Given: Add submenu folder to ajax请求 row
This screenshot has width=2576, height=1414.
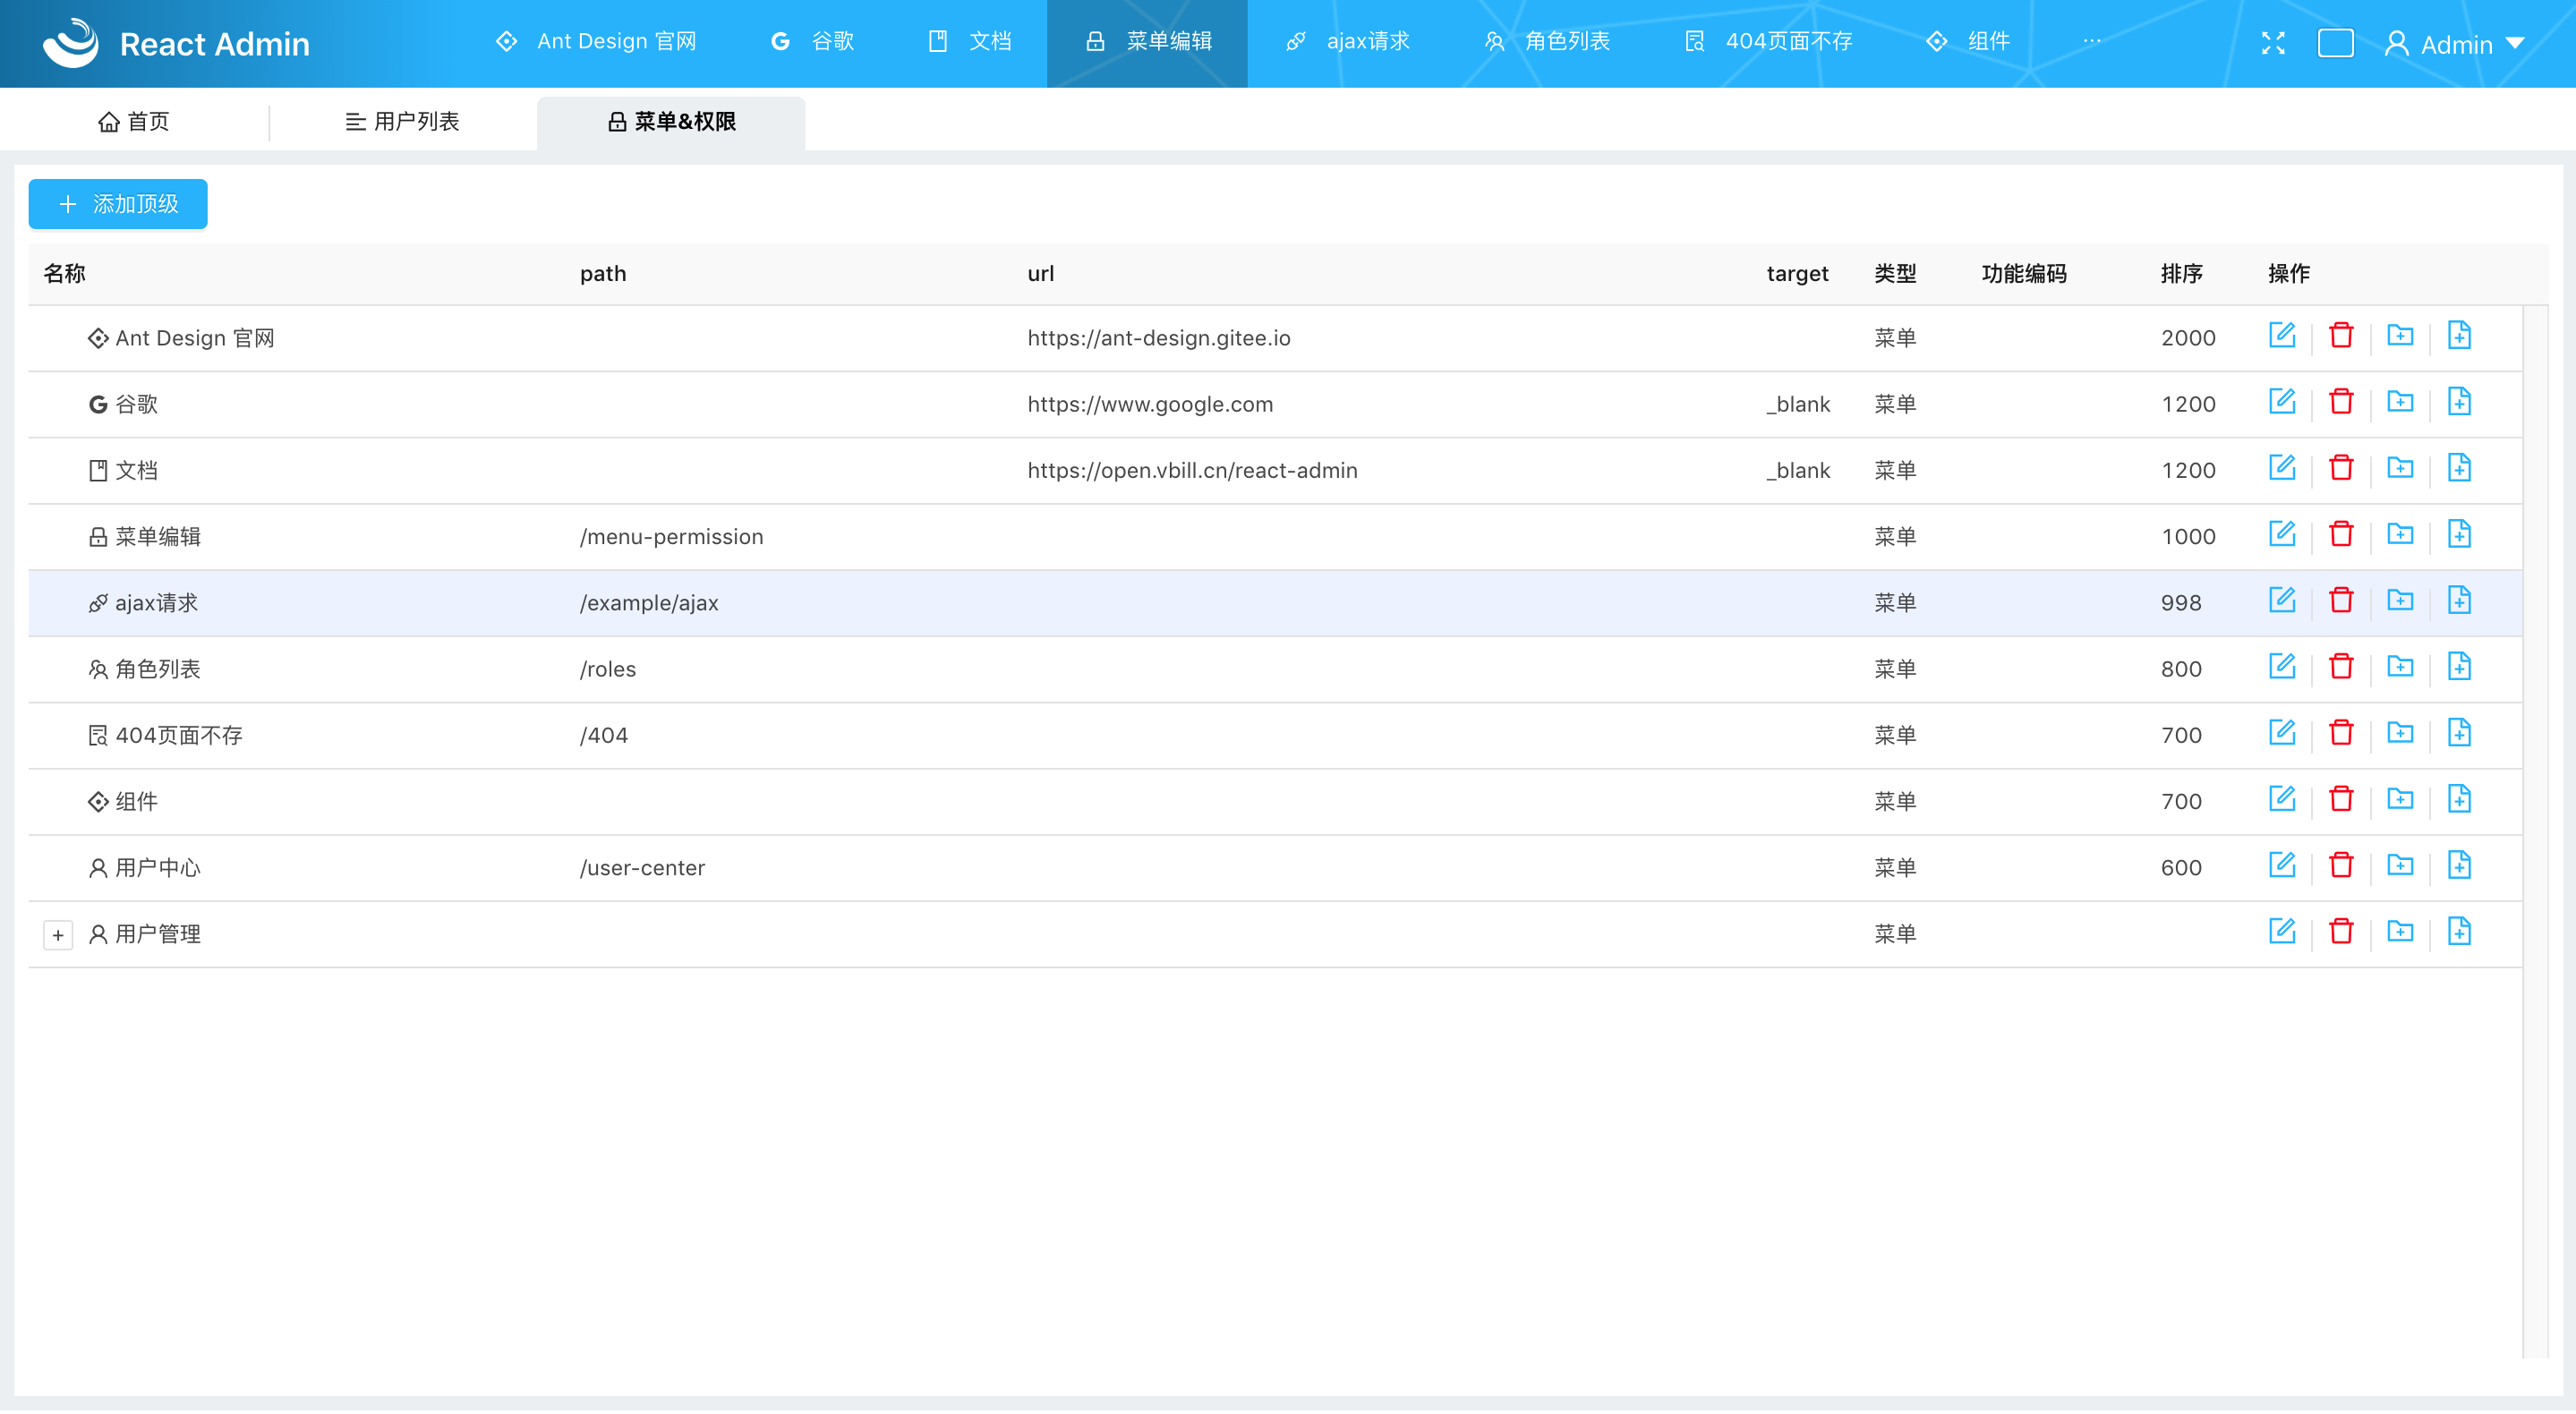Looking at the screenshot, I should 2399,599.
